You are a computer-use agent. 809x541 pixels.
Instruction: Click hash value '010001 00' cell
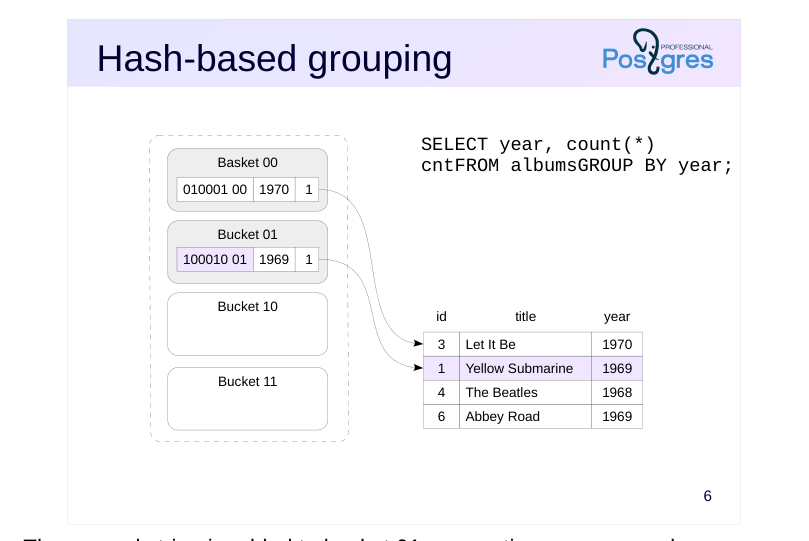[215, 189]
